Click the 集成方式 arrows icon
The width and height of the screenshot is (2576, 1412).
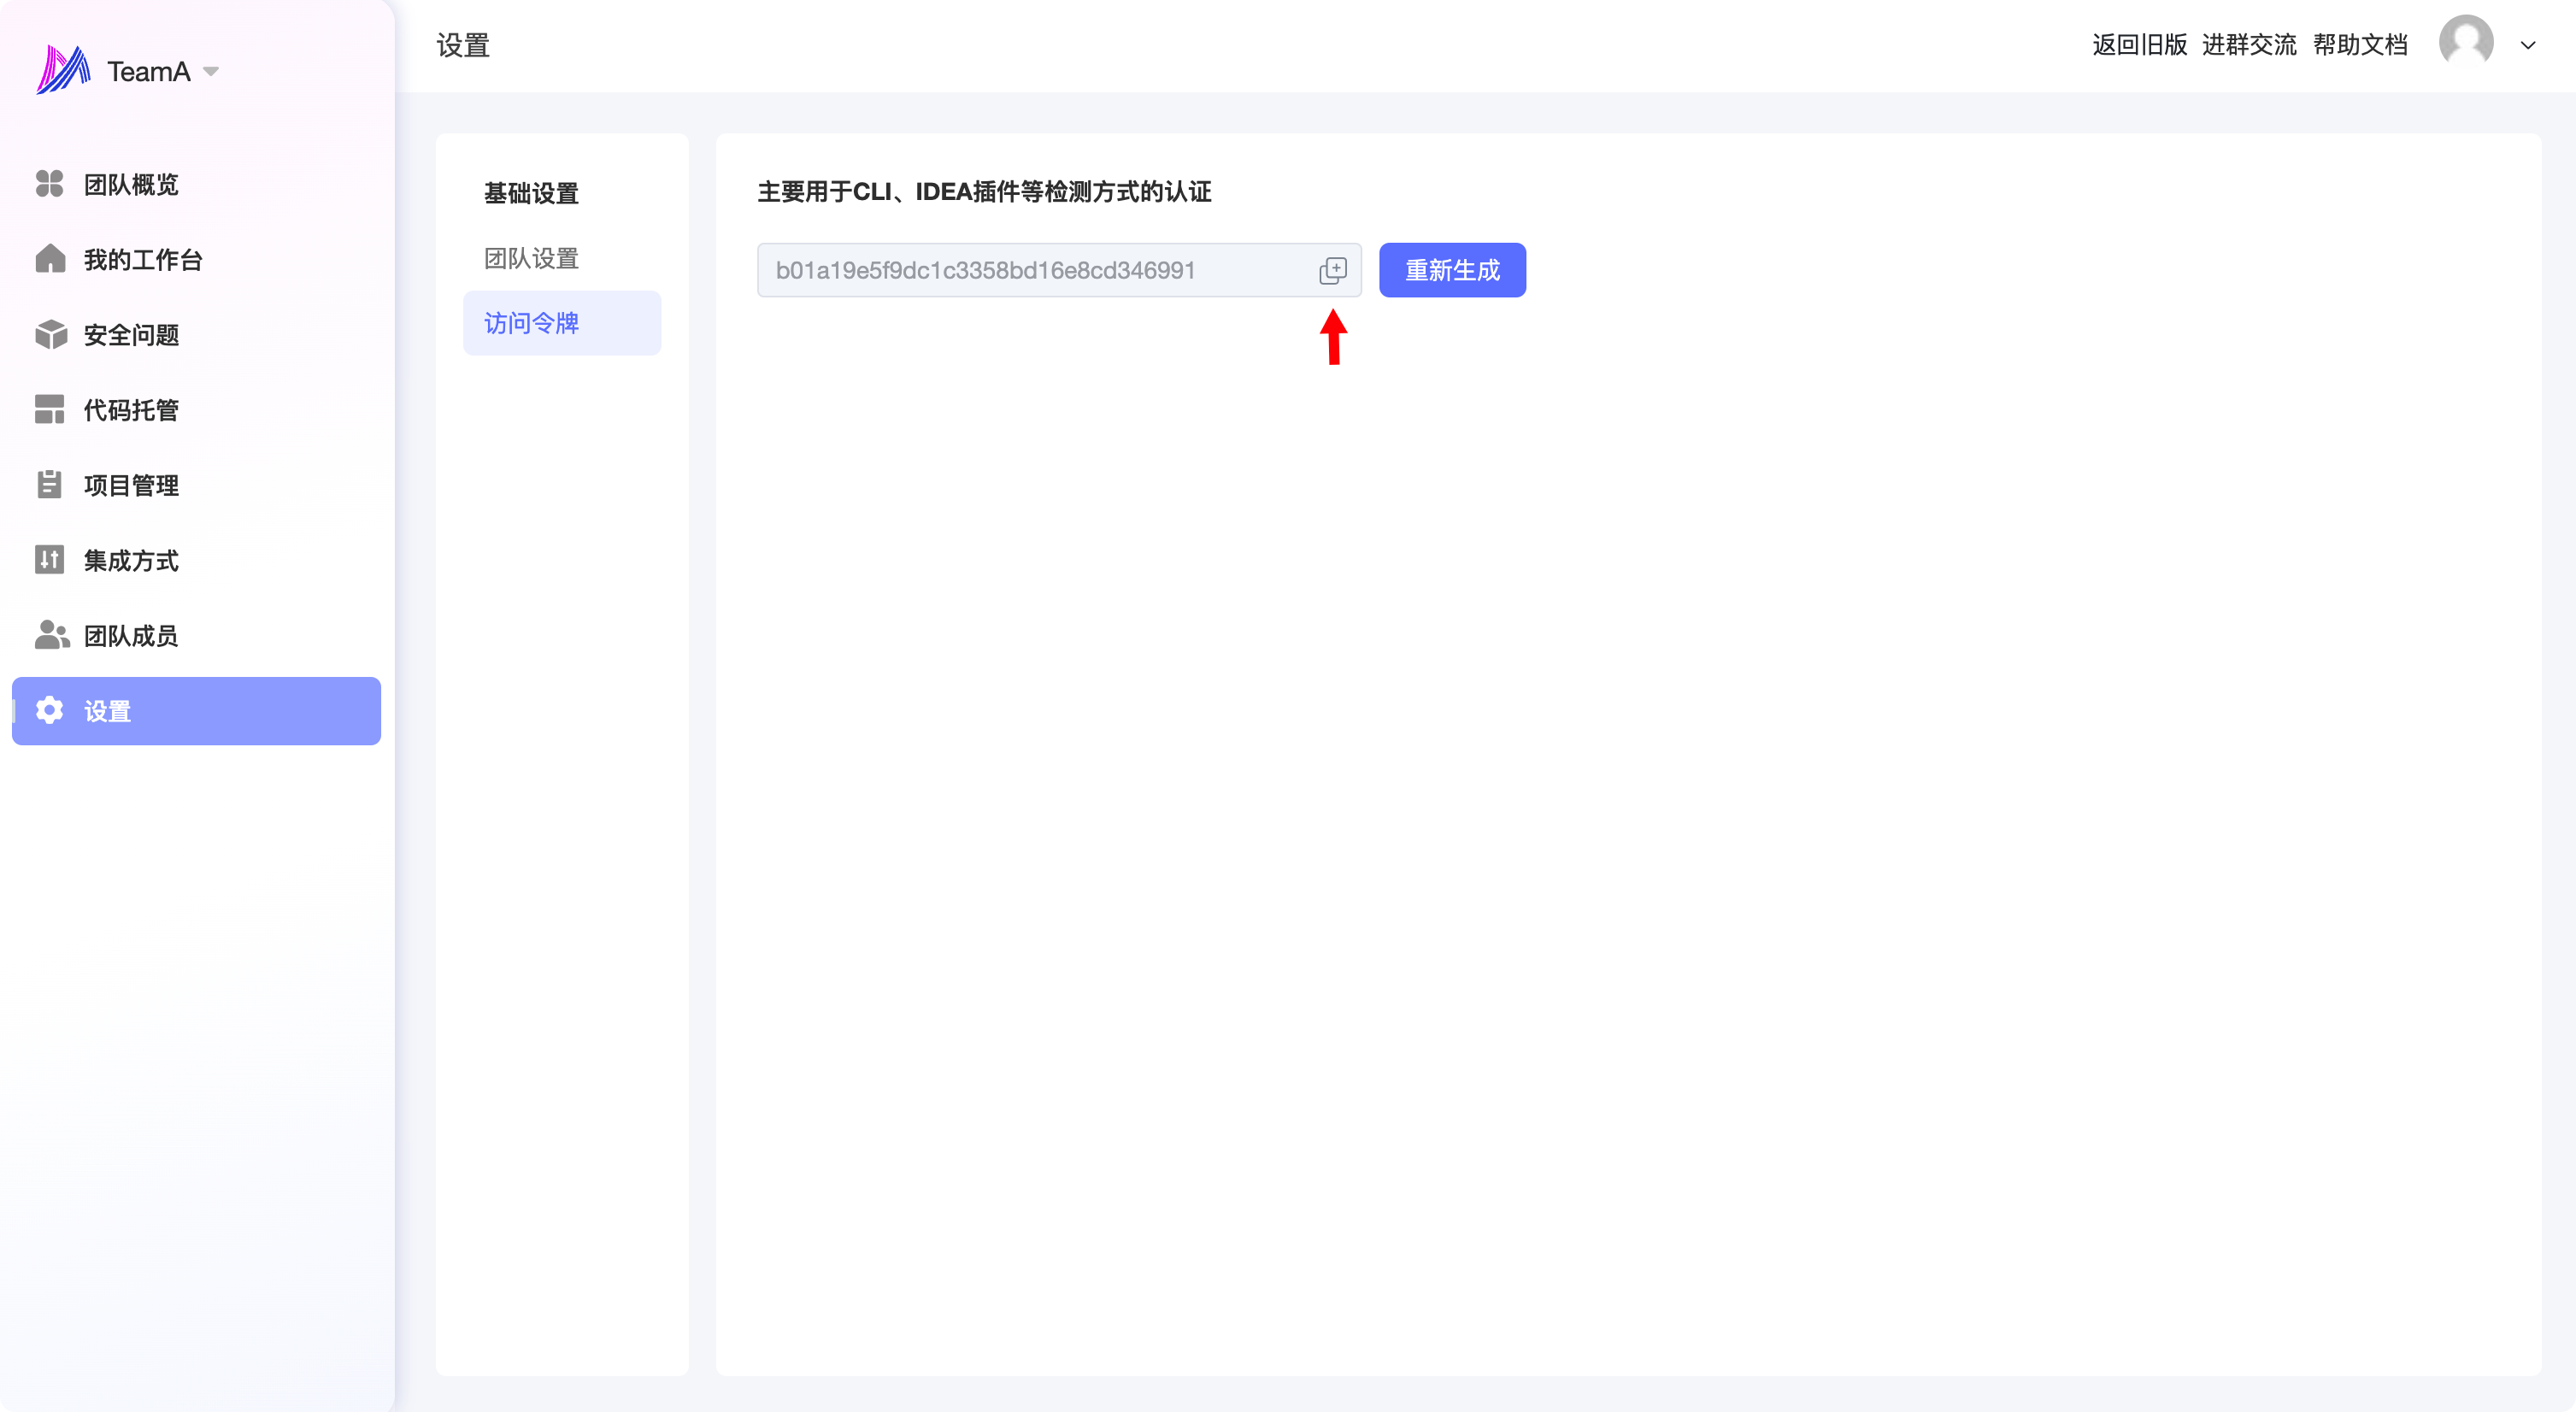tap(49, 560)
